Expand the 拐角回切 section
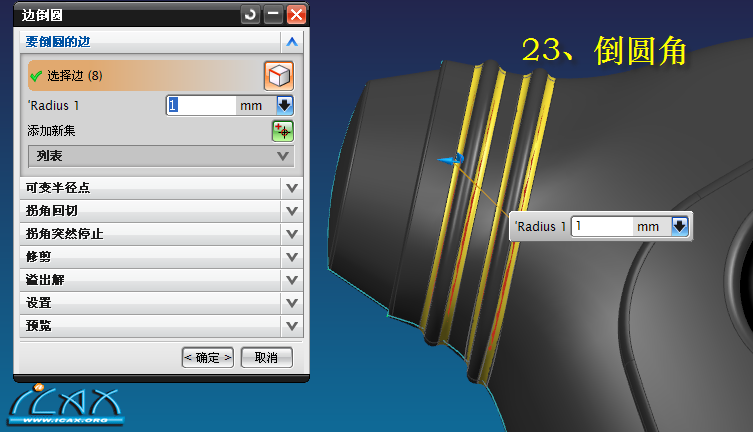Viewport: 753px width, 432px height. [291, 211]
